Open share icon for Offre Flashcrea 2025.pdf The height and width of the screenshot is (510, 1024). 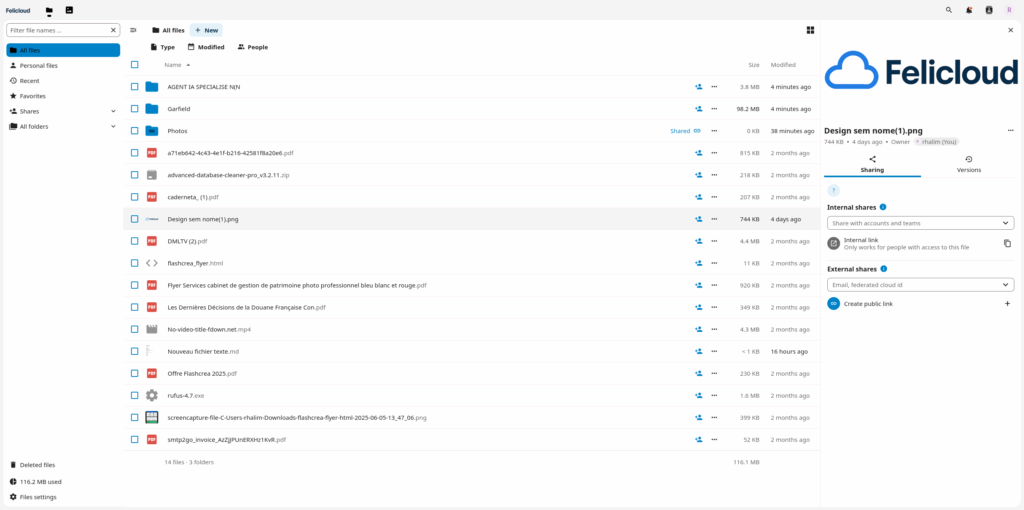click(x=698, y=374)
